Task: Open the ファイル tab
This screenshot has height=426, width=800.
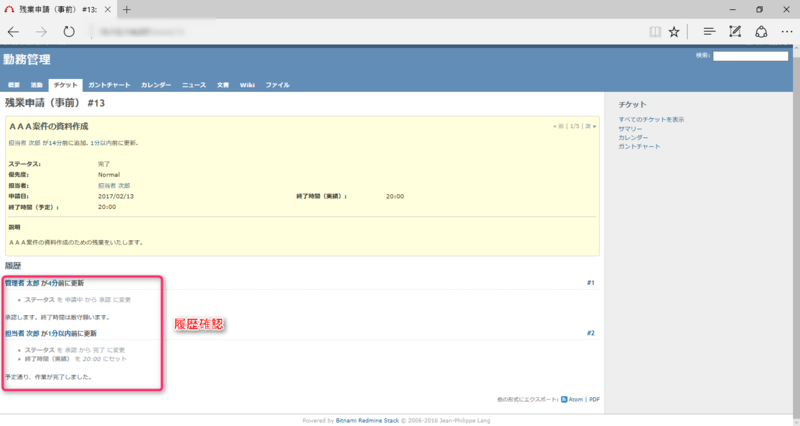Action: click(277, 85)
